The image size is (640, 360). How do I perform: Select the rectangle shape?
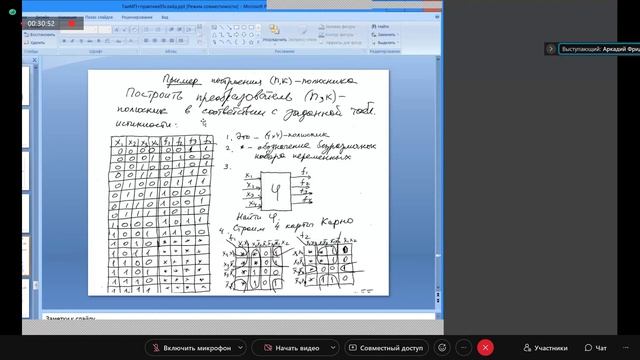coord(236,27)
